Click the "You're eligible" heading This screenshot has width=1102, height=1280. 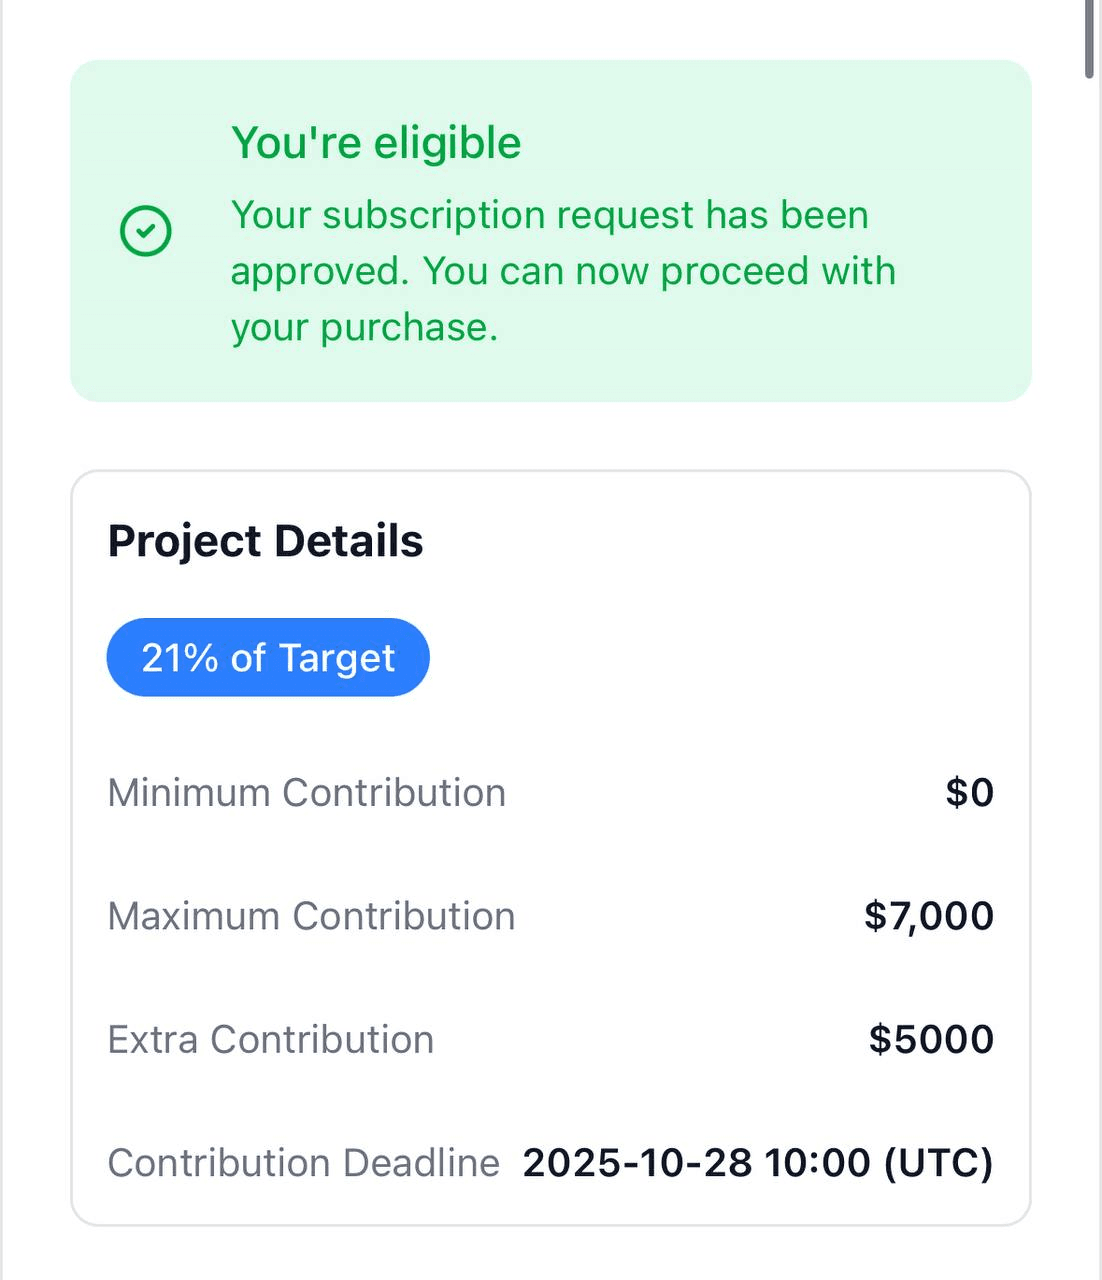pyautogui.click(x=376, y=143)
